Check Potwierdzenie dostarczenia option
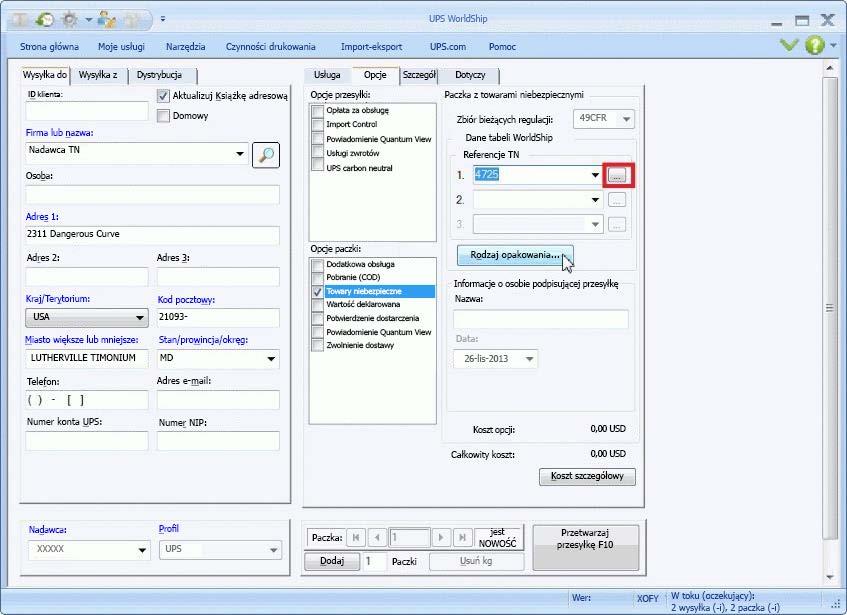 (x=318, y=319)
